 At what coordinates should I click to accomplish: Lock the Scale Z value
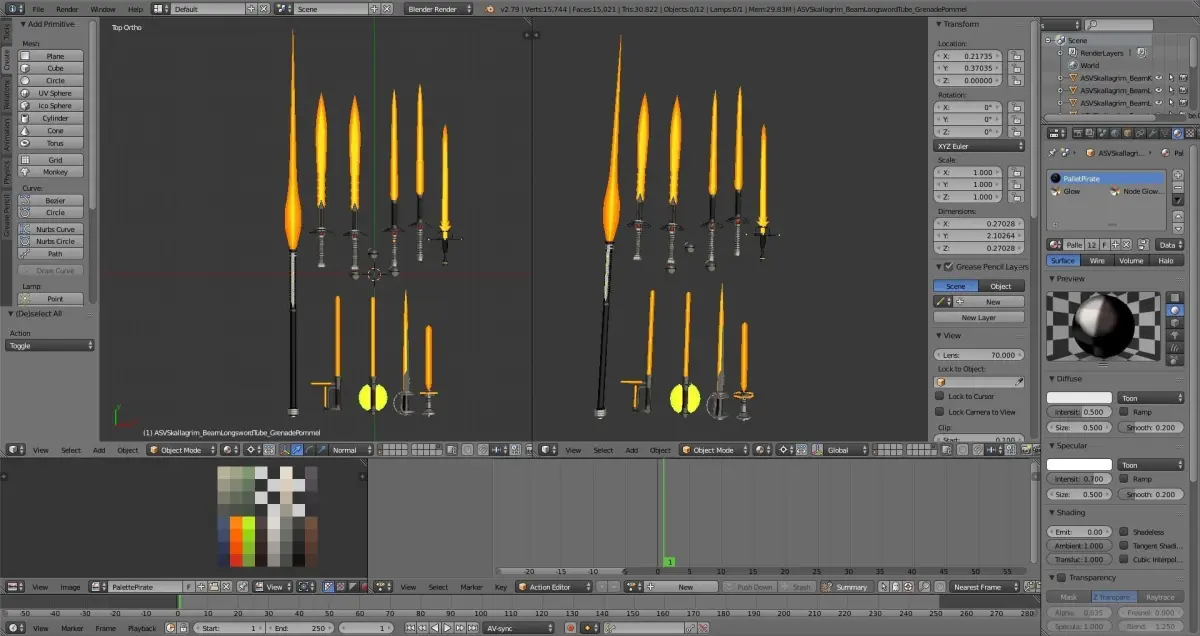pyautogui.click(x=1017, y=197)
